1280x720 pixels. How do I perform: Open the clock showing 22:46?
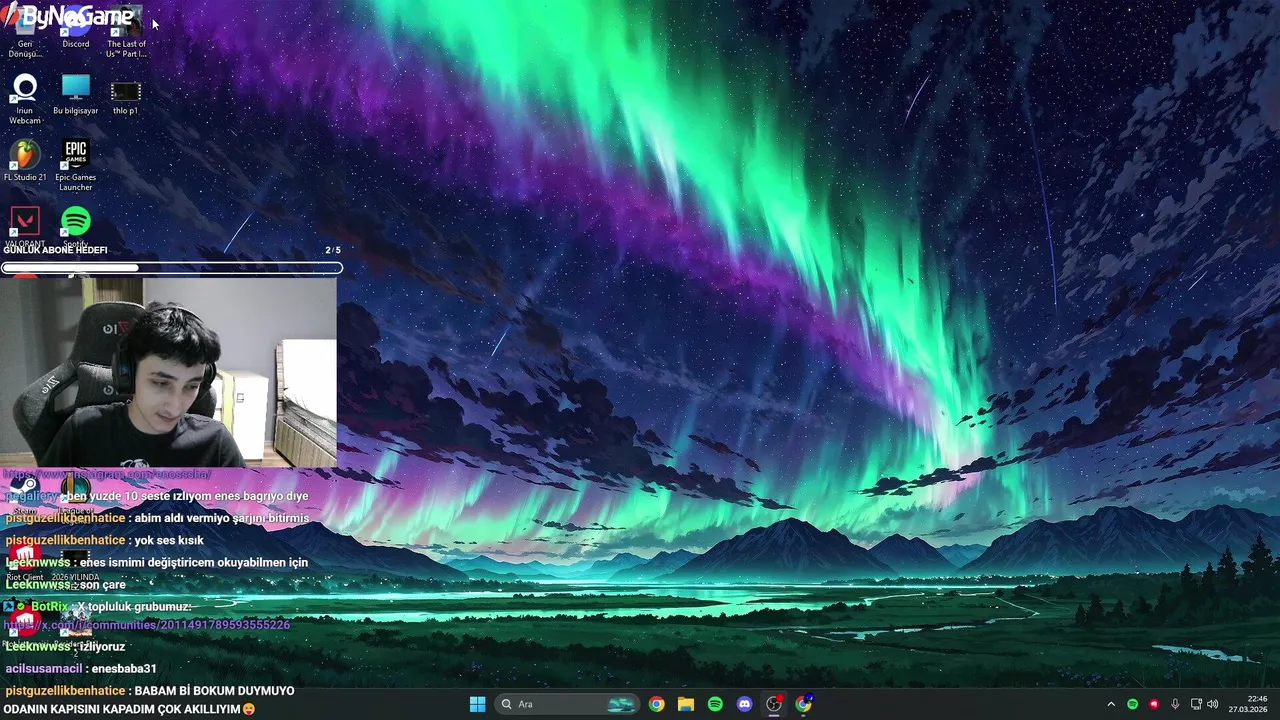click(1248, 704)
